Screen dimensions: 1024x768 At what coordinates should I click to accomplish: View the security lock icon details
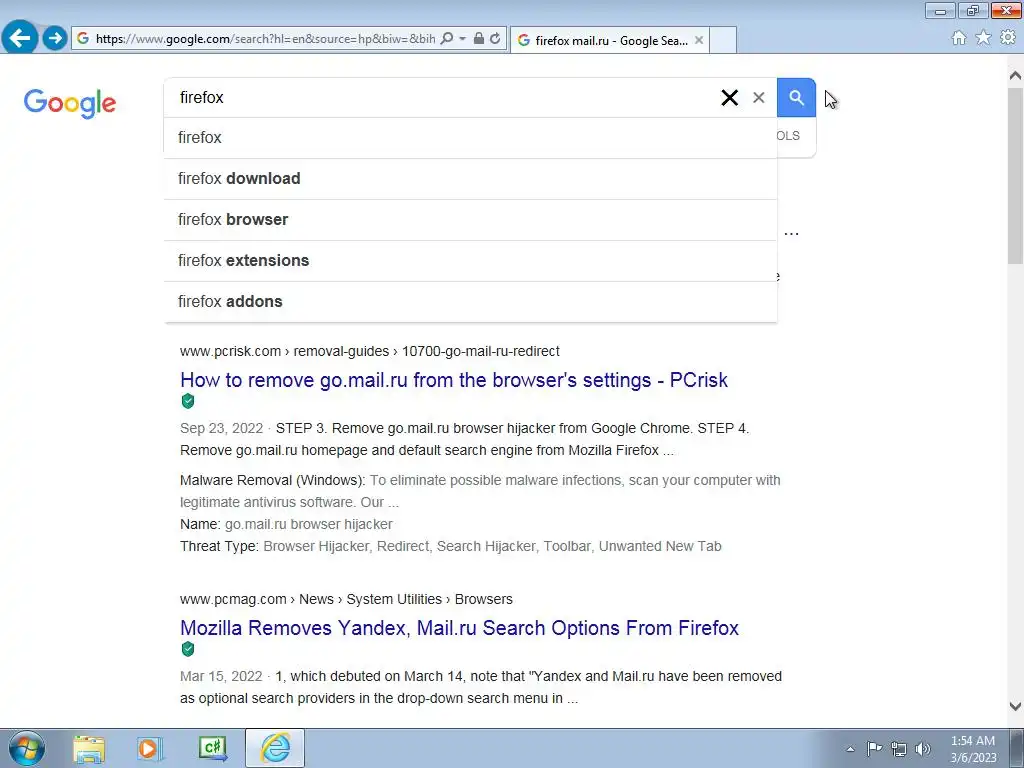click(x=479, y=39)
